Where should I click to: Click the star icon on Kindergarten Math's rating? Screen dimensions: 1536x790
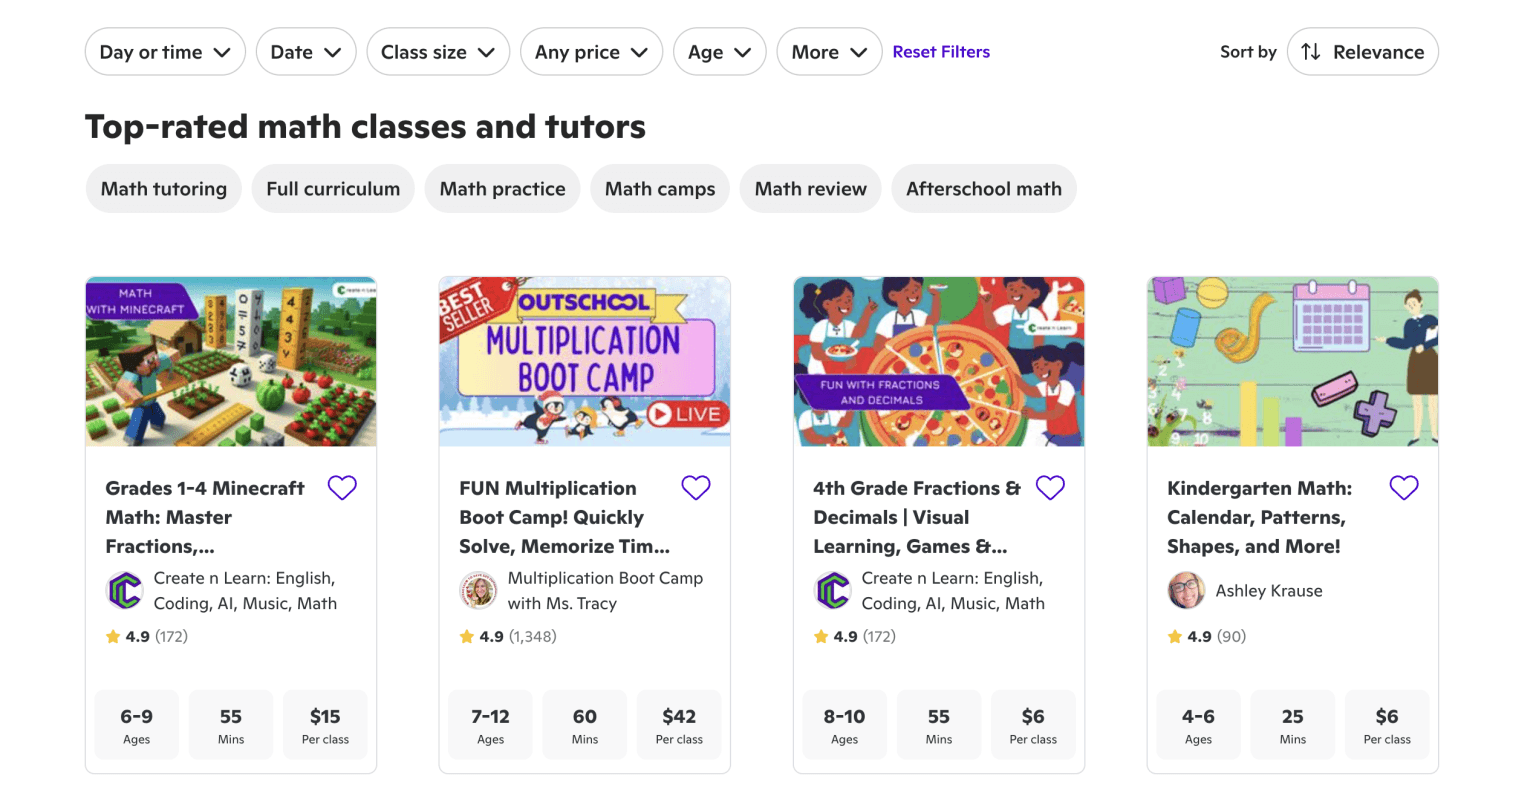pos(1173,636)
